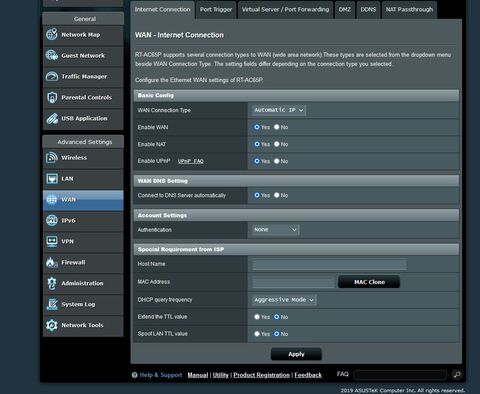This screenshot has height=394, width=480.
Task: Set Enable WAN to Yes
Action: [257, 127]
